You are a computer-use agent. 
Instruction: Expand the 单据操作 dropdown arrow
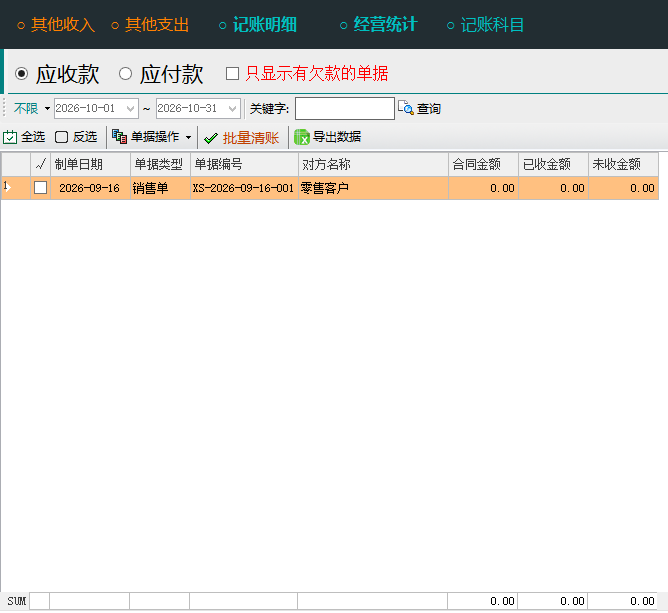pyautogui.click(x=188, y=137)
